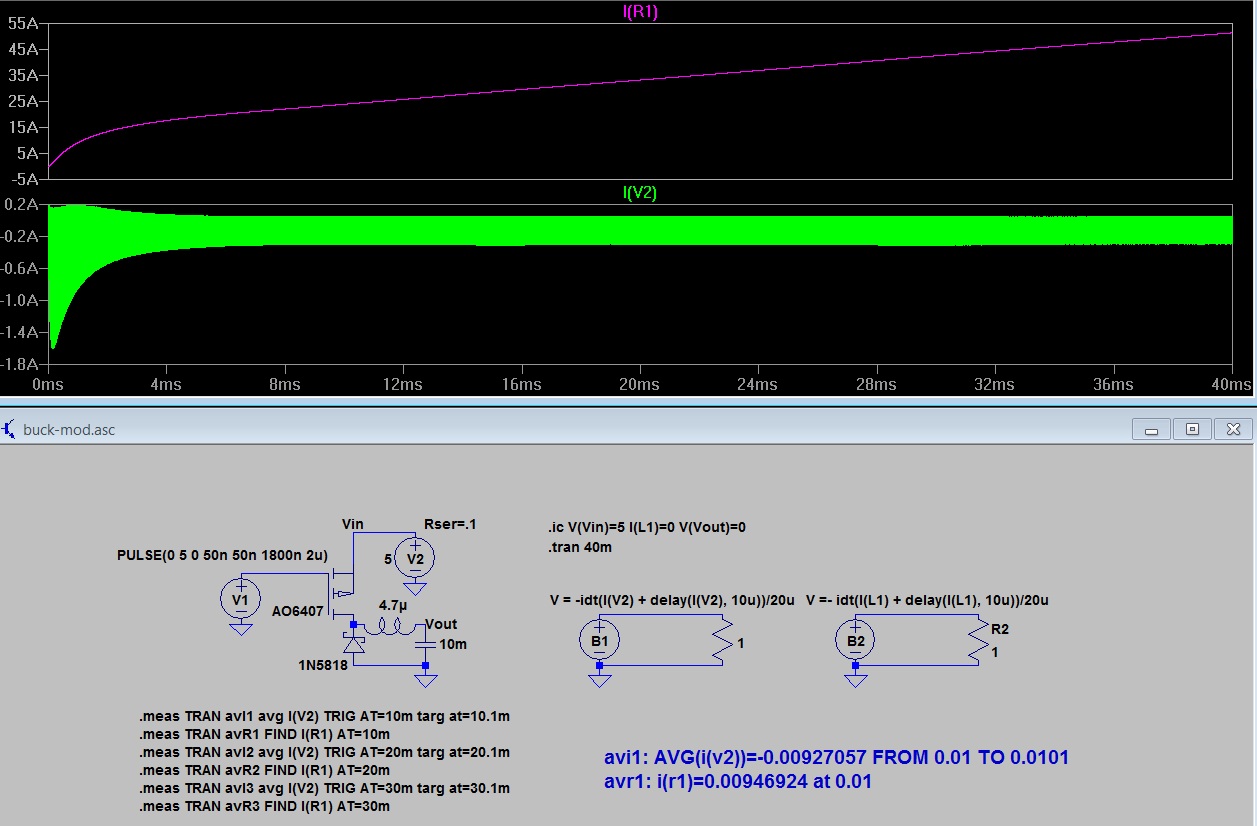Click the 25A vertical axis label
Viewport: 1257px width, 826px height.
click(x=22, y=101)
